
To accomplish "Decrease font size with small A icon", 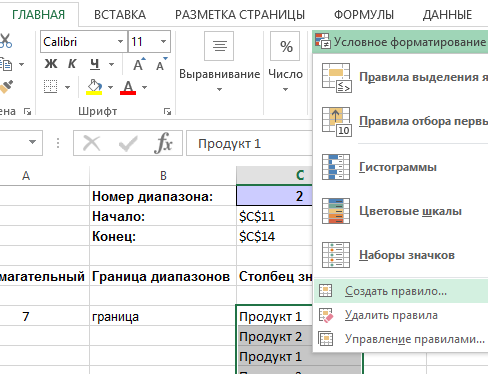I will 162,64.
